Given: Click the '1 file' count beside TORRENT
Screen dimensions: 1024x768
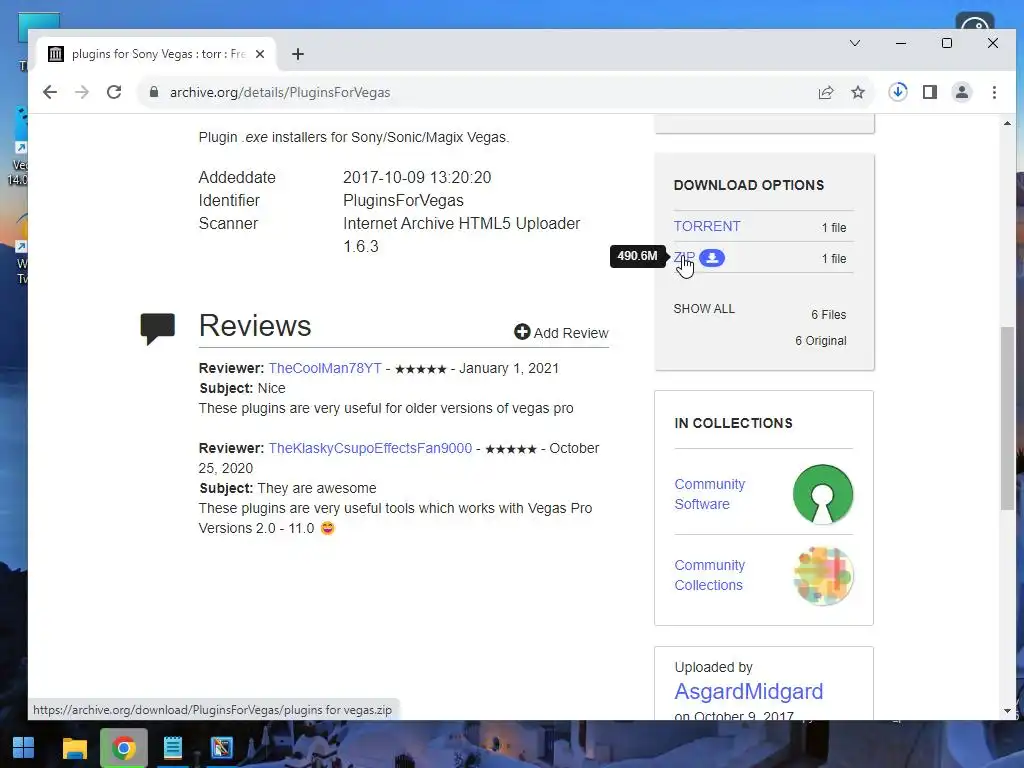Looking at the screenshot, I should (834, 227).
